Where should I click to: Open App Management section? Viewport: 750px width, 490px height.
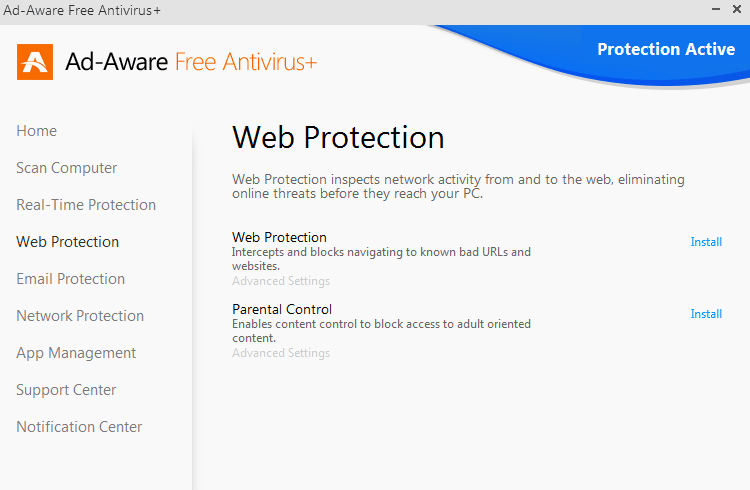(x=76, y=353)
